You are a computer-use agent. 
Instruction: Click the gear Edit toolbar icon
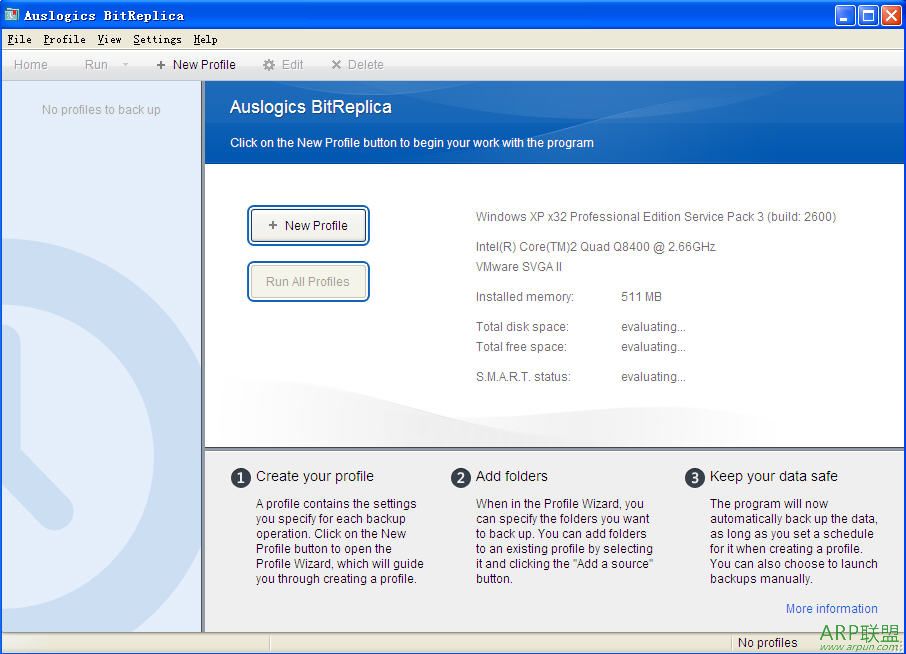pyautogui.click(x=269, y=65)
